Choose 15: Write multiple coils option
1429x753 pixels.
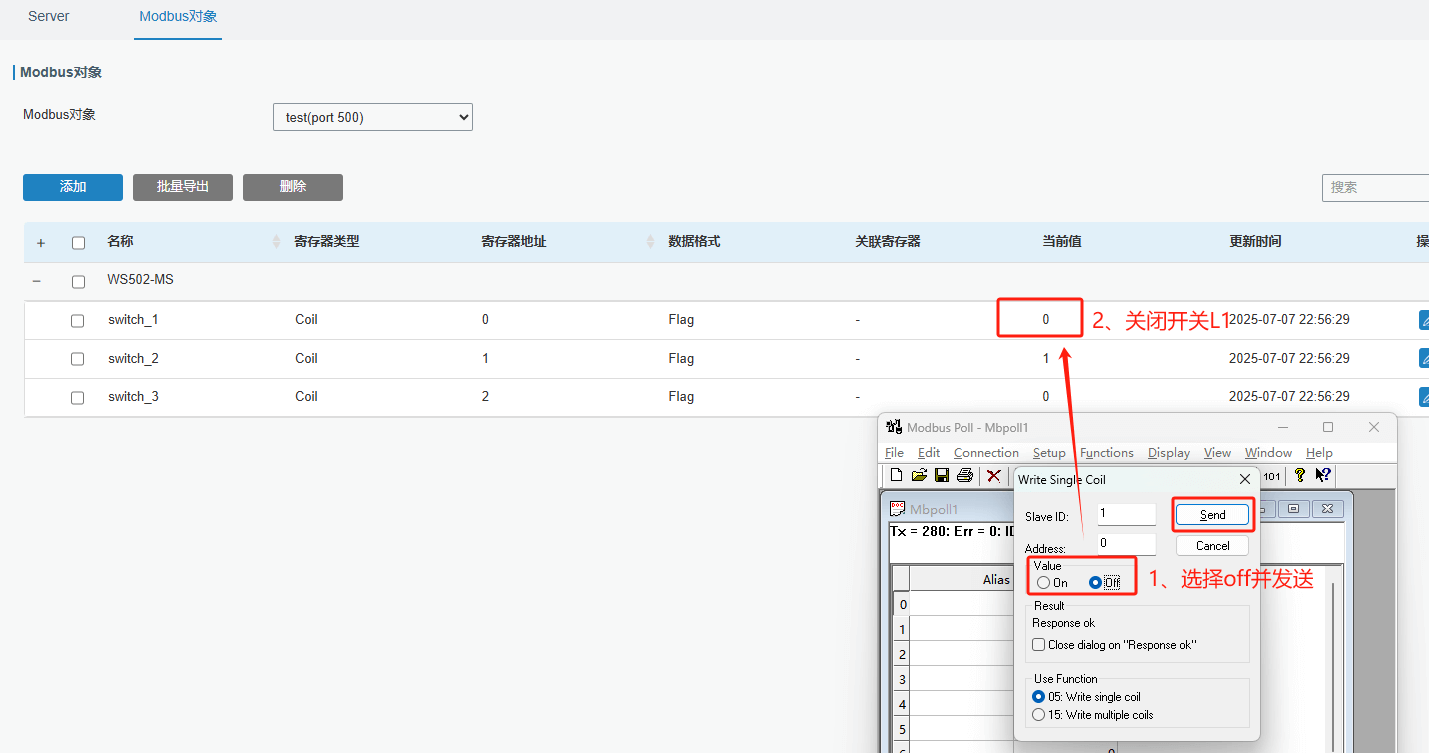point(1039,715)
